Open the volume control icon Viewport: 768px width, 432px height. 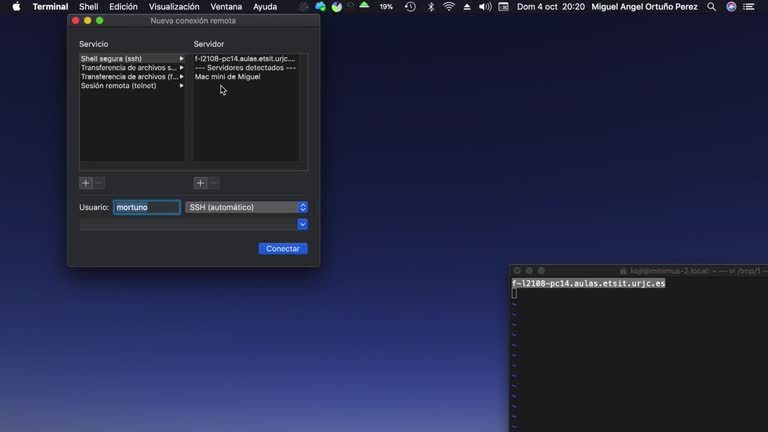[485, 7]
